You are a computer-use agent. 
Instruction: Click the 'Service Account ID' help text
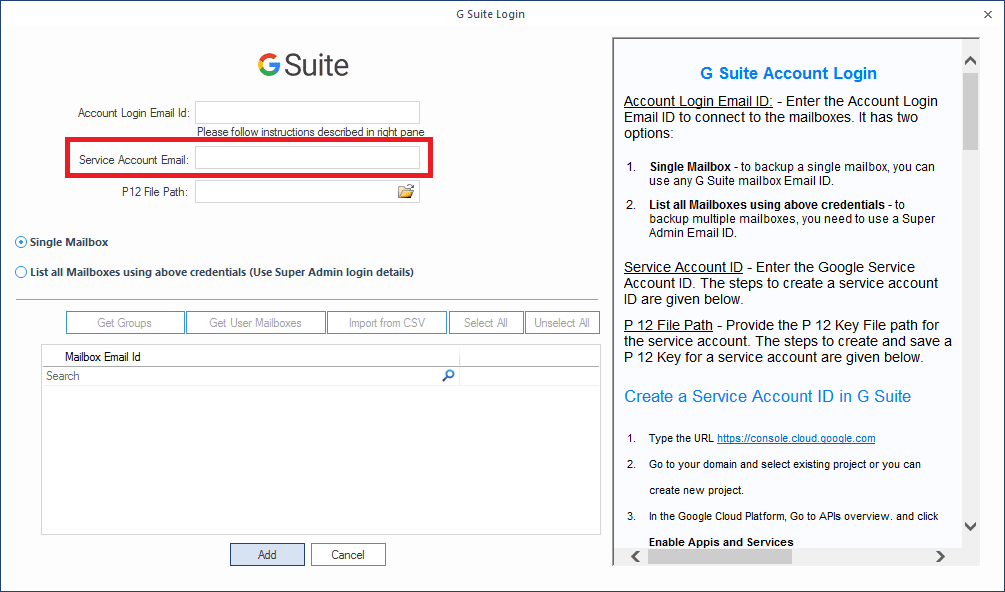tap(683, 267)
